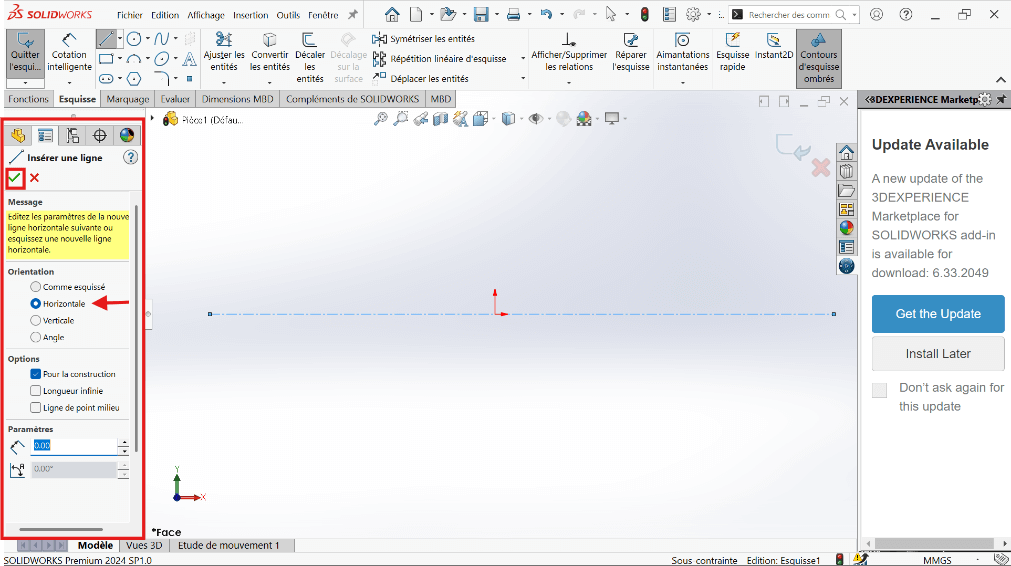The height and width of the screenshot is (566, 1011).
Task: Cancel line with the red X
Action: coord(34,178)
